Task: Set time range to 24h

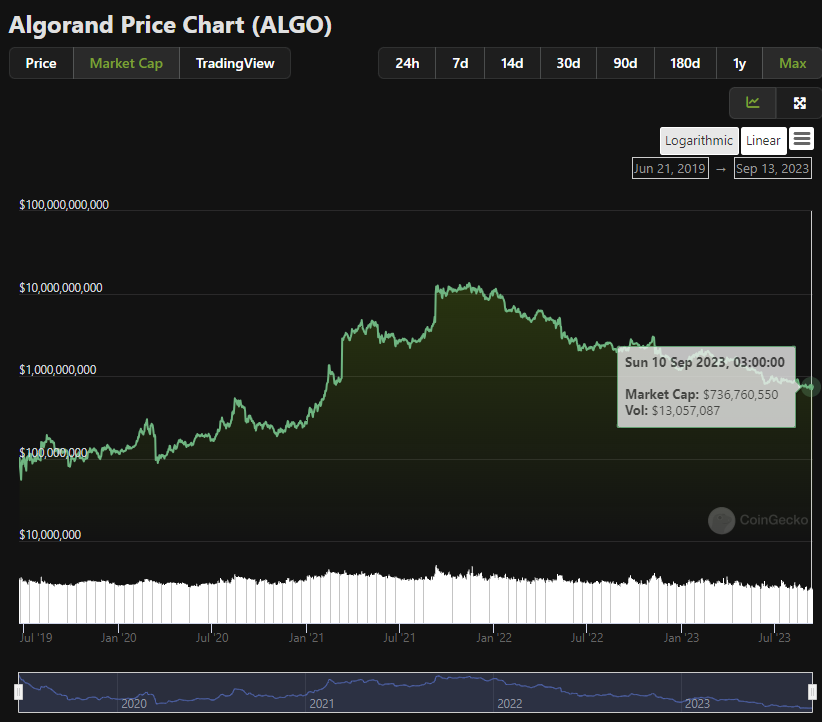Action: pos(407,63)
